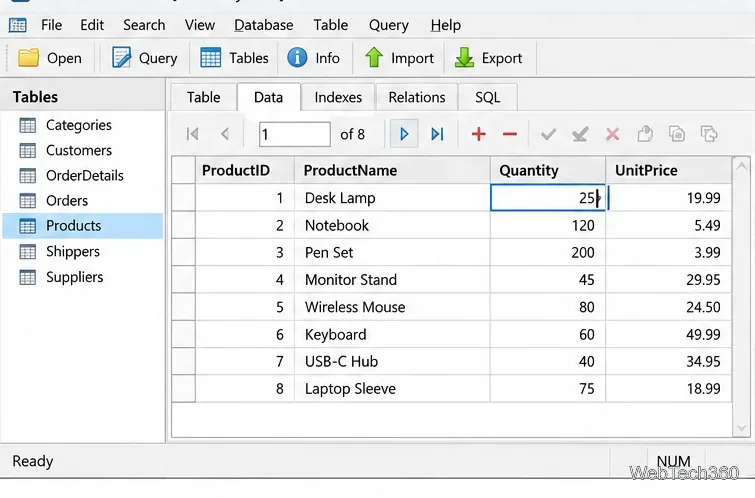Add a new record with plus icon
755x498 pixels.
coord(479,134)
